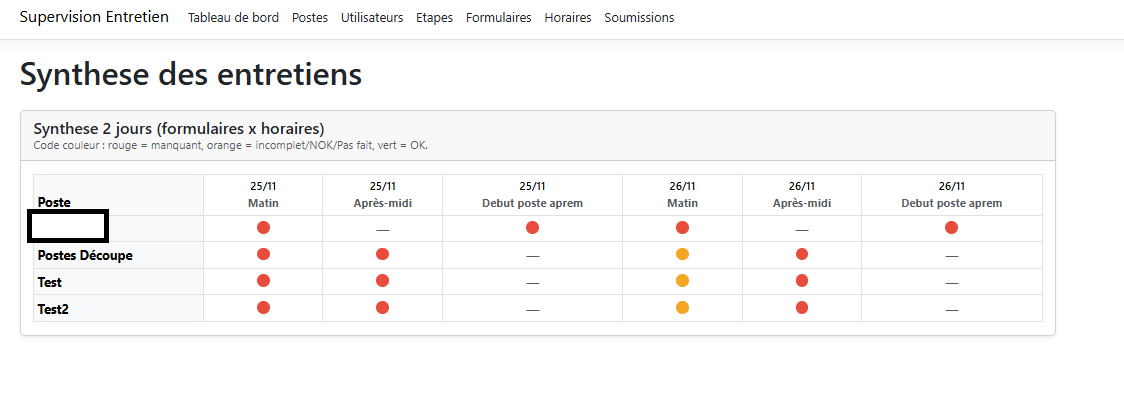Click orange status dot for Postes Découpe 26/11 Matin
Screen dimensions: 1124x411
point(682,254)
